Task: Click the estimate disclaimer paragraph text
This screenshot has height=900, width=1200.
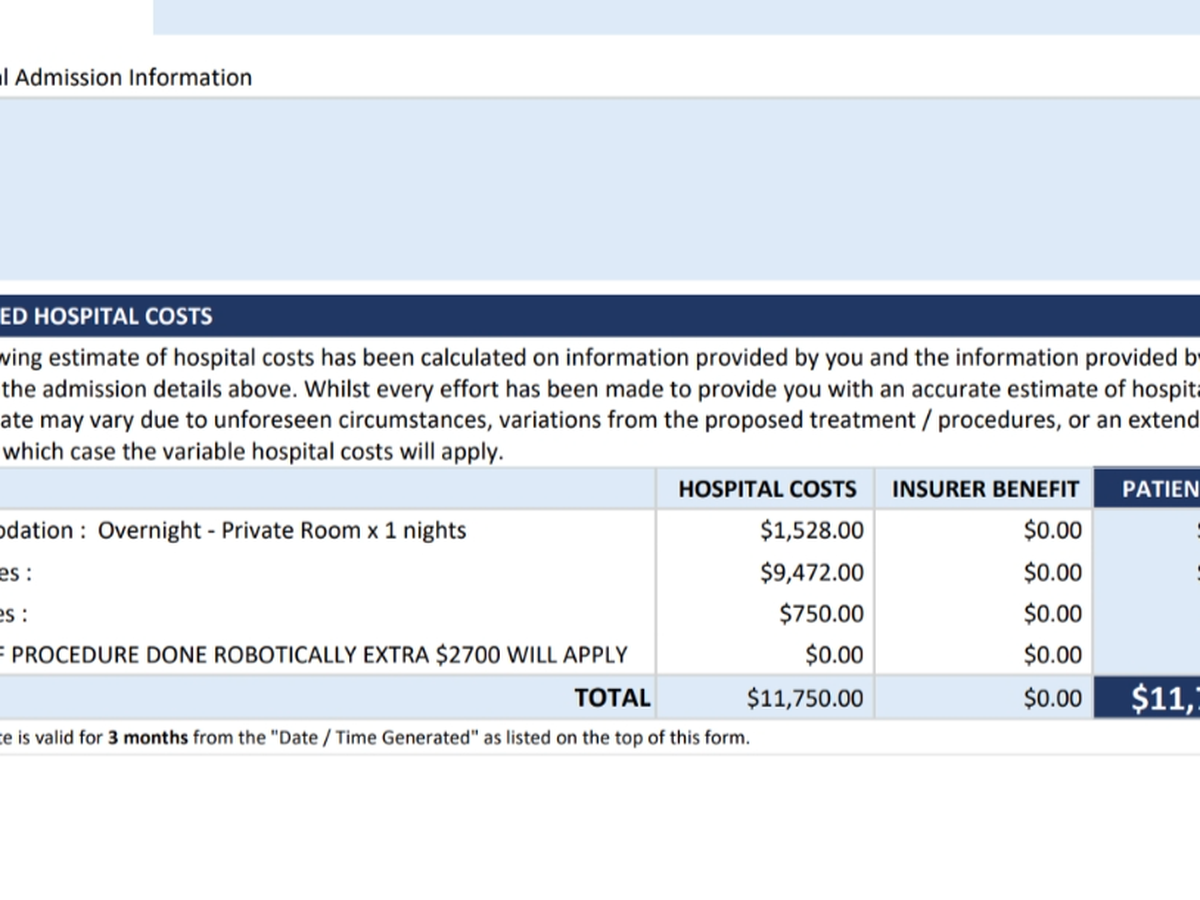Action: point(600,404)
